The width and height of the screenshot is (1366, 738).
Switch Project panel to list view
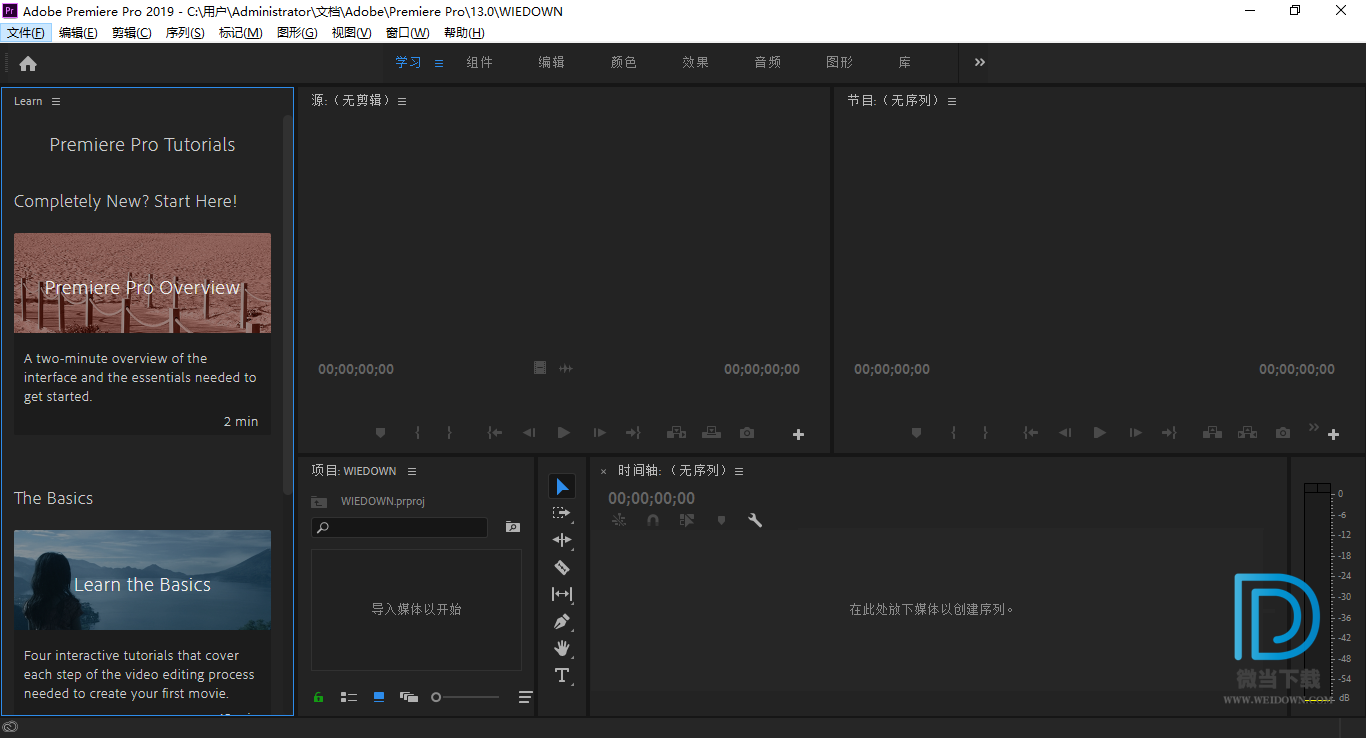click(349, 697)
